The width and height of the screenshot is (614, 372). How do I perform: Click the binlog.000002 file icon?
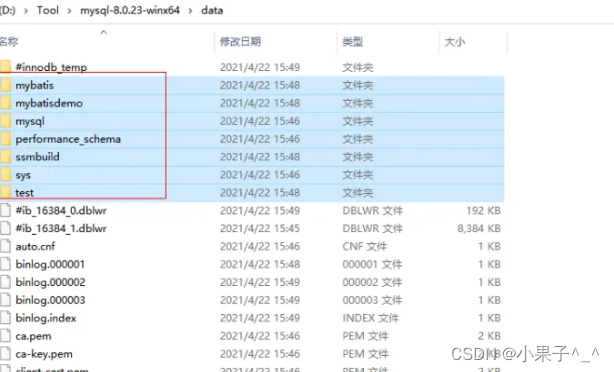[5, 282]
